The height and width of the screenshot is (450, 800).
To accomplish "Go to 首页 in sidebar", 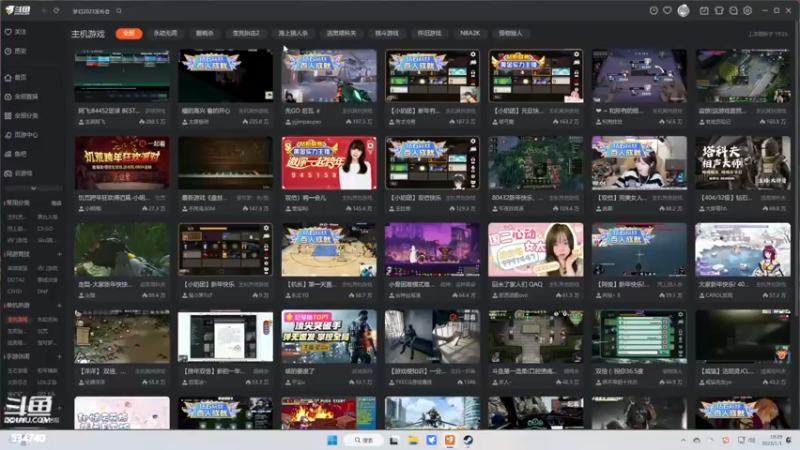I will tap(16, 78).
